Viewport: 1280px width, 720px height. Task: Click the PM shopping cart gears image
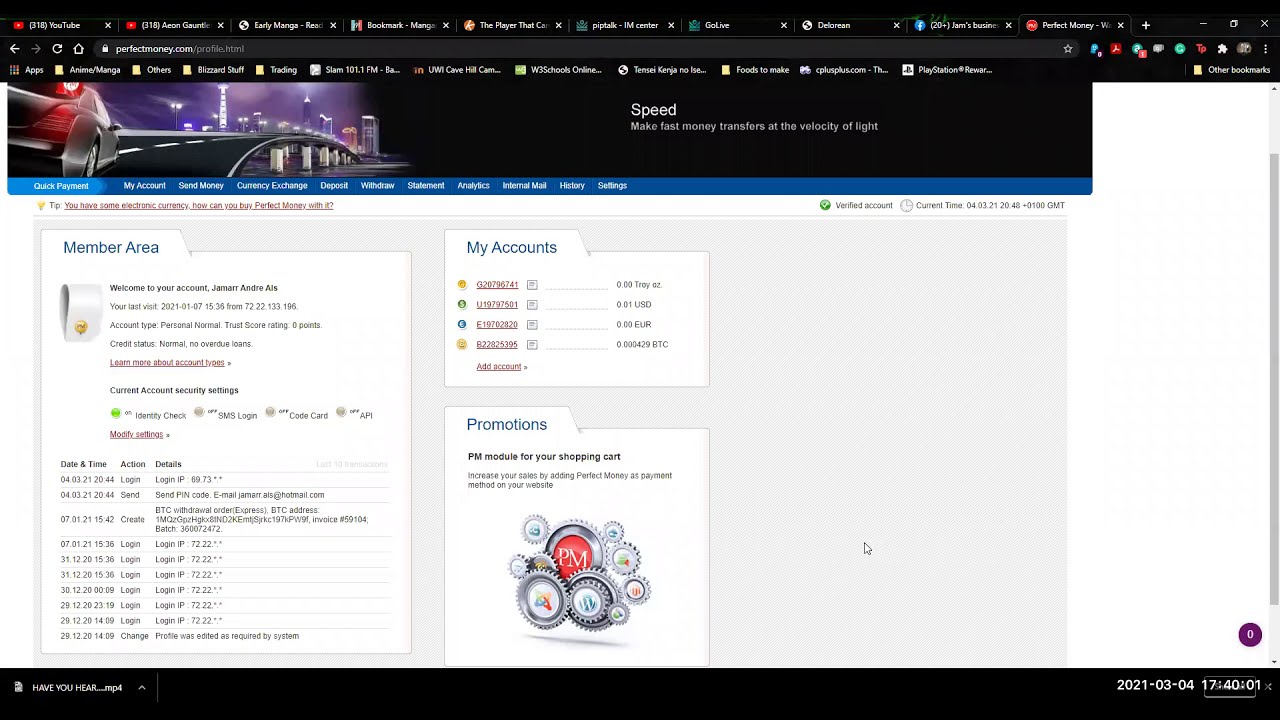[578, 580]
